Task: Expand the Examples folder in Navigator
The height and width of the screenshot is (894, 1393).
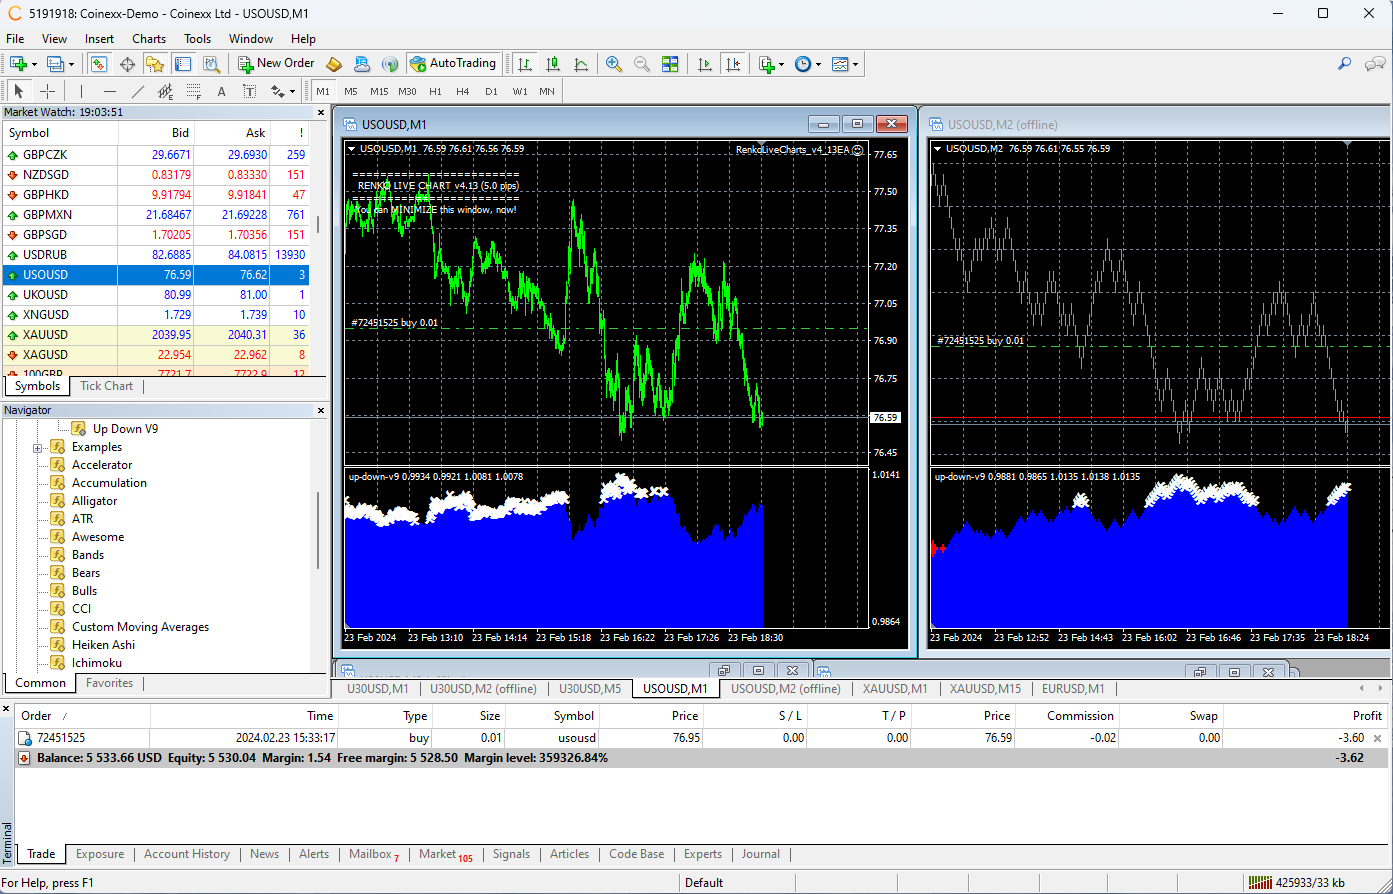Action: click(38, 447)
